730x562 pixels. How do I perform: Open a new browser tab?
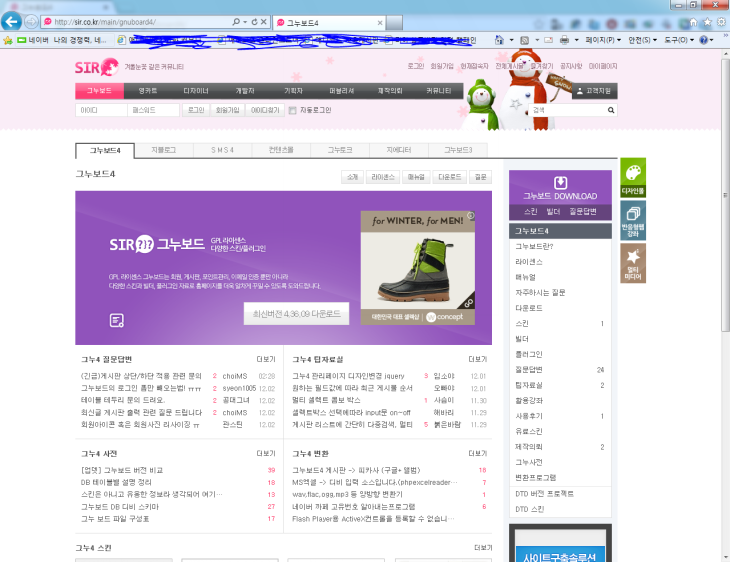pyautogui.click(x=394, y=22)
